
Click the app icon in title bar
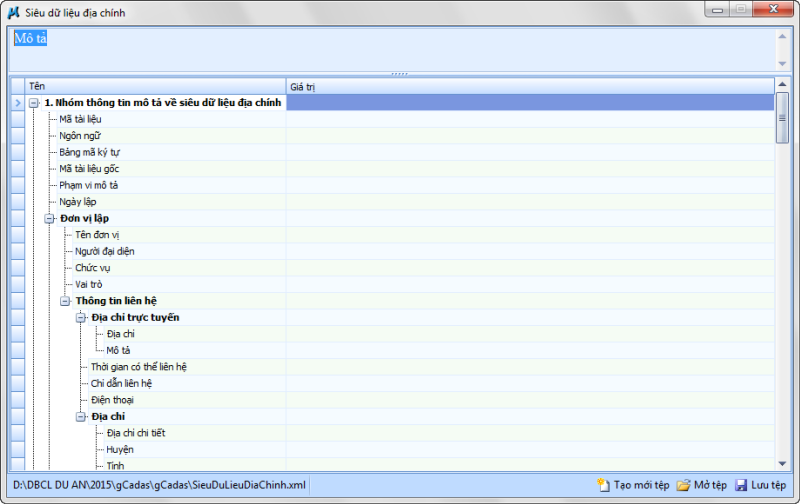(x=14, y=10)
